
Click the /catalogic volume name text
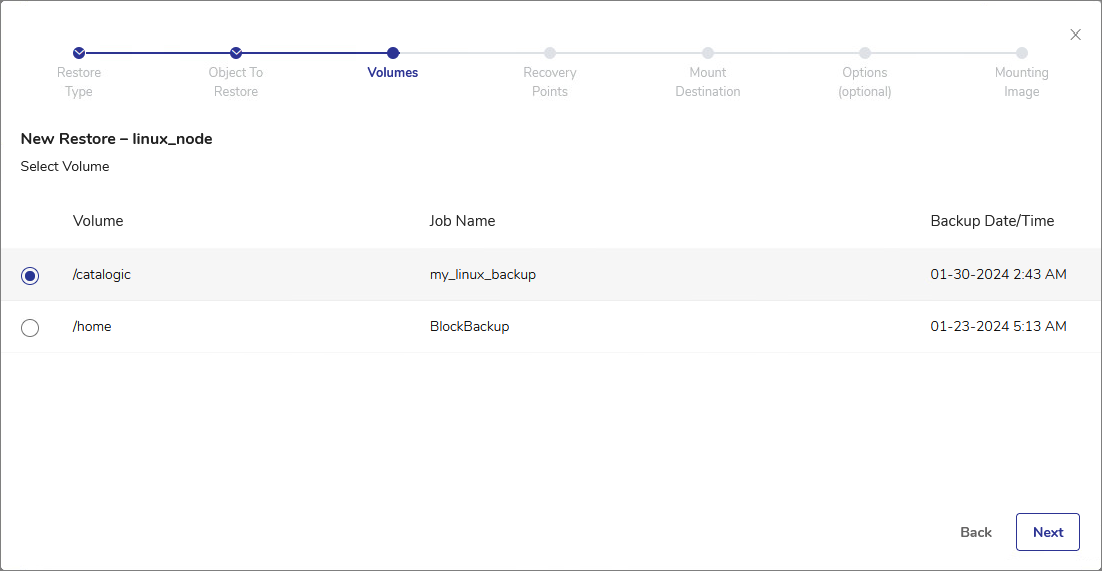(102, 274)
